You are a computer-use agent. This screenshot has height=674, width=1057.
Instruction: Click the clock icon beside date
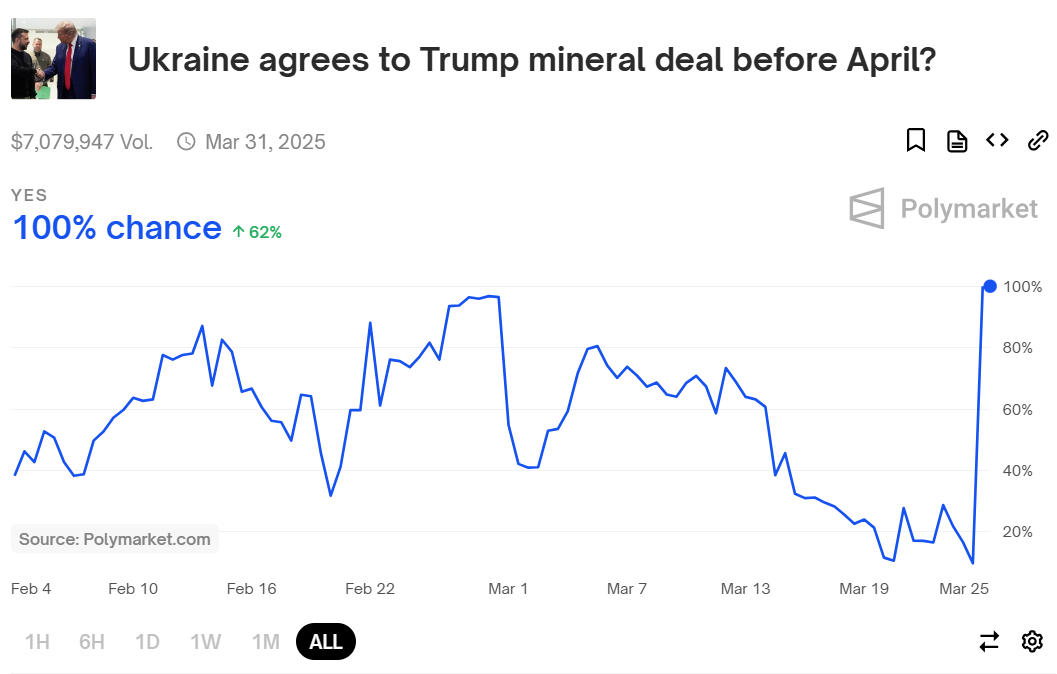[186, 141]
